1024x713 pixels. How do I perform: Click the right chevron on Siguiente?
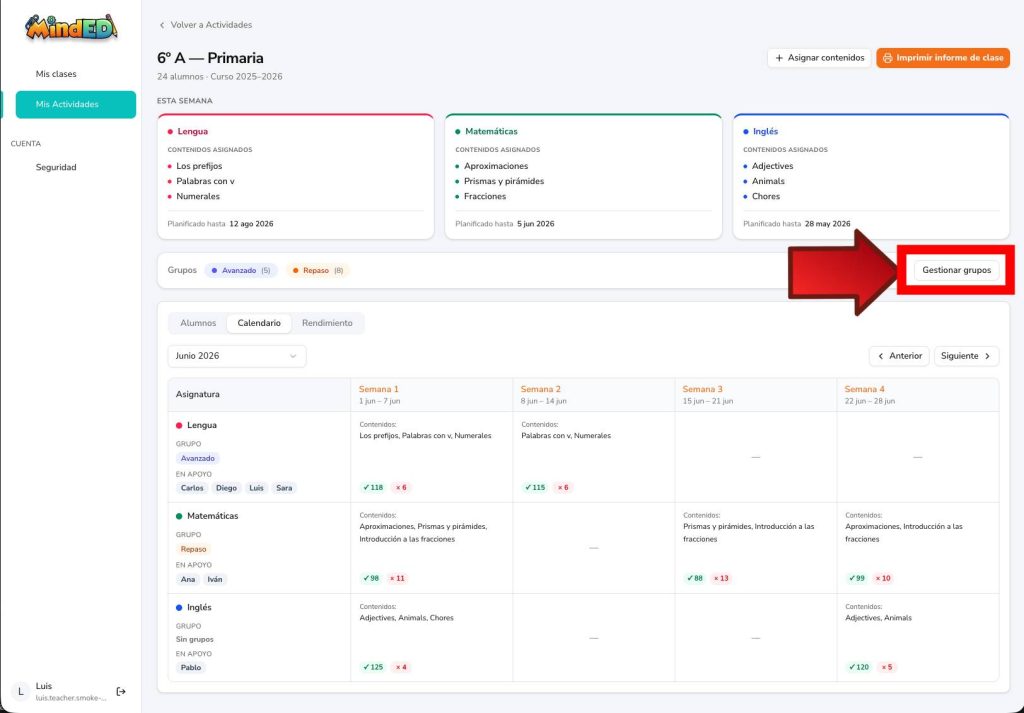click(x=987, y=356)
